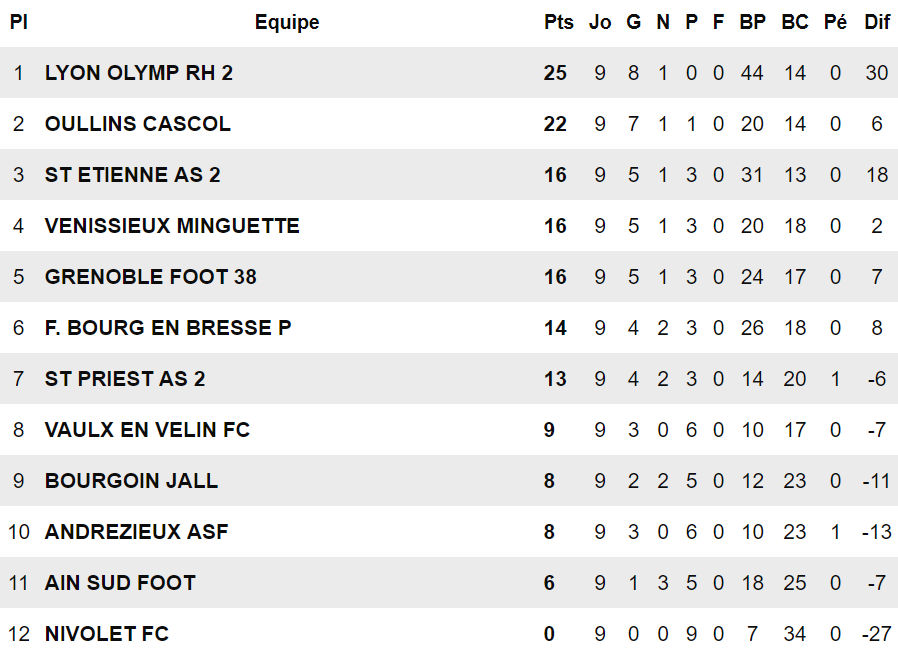Open the ST ETIENNE AS 2 team
898x660 pixels.
(133, 175)
